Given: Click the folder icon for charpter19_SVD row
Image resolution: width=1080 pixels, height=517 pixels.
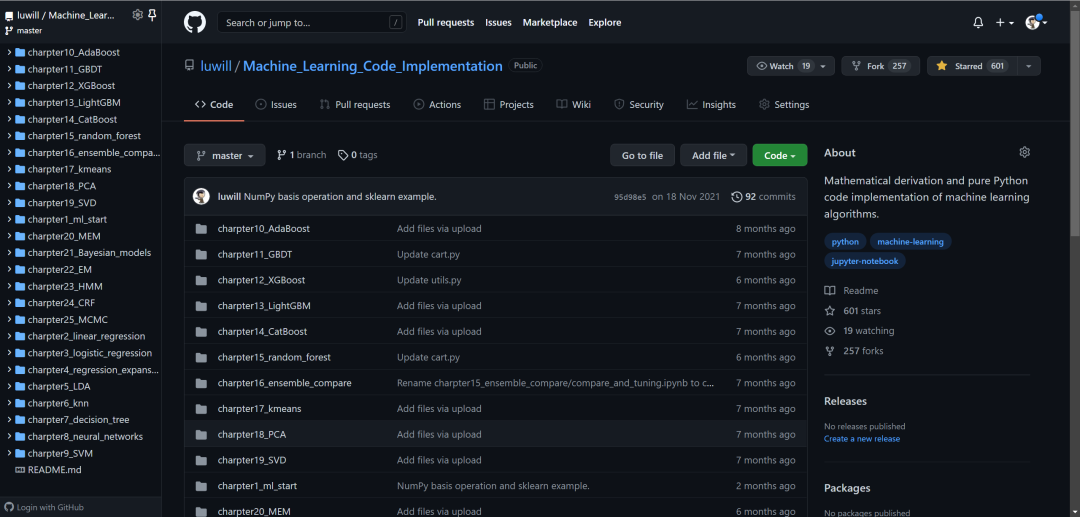Looking at the screenshot, I should point(201,460).
